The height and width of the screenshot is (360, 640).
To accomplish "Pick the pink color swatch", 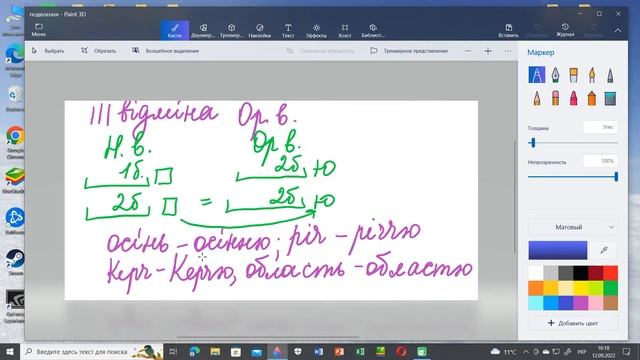I will [595, 303].
